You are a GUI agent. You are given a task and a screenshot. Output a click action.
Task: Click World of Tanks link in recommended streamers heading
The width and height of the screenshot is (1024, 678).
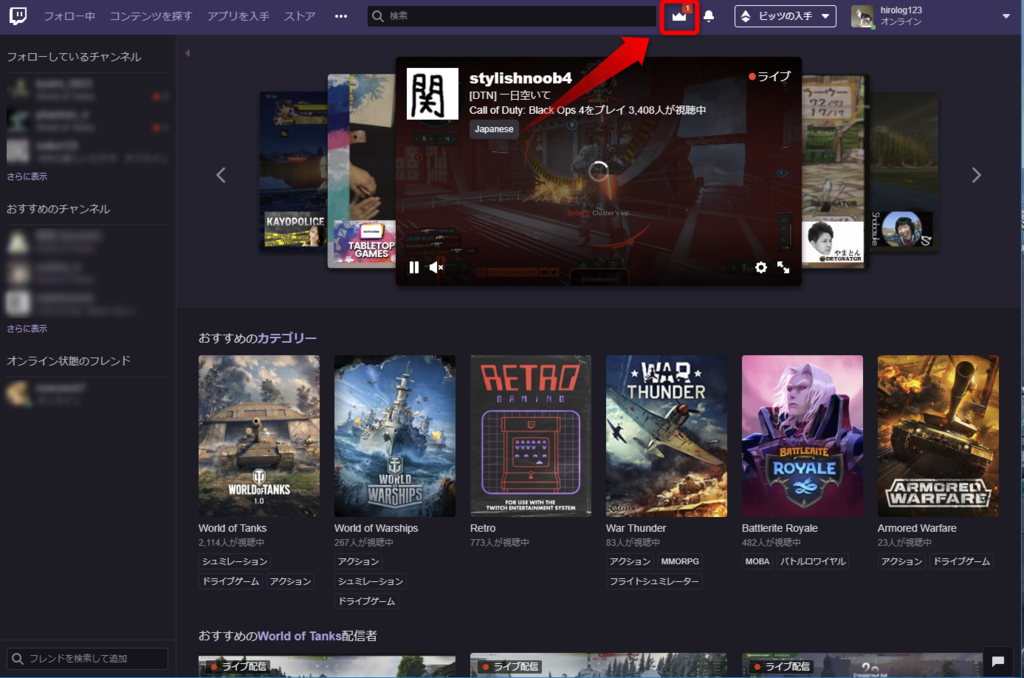(x=299, y=636)
